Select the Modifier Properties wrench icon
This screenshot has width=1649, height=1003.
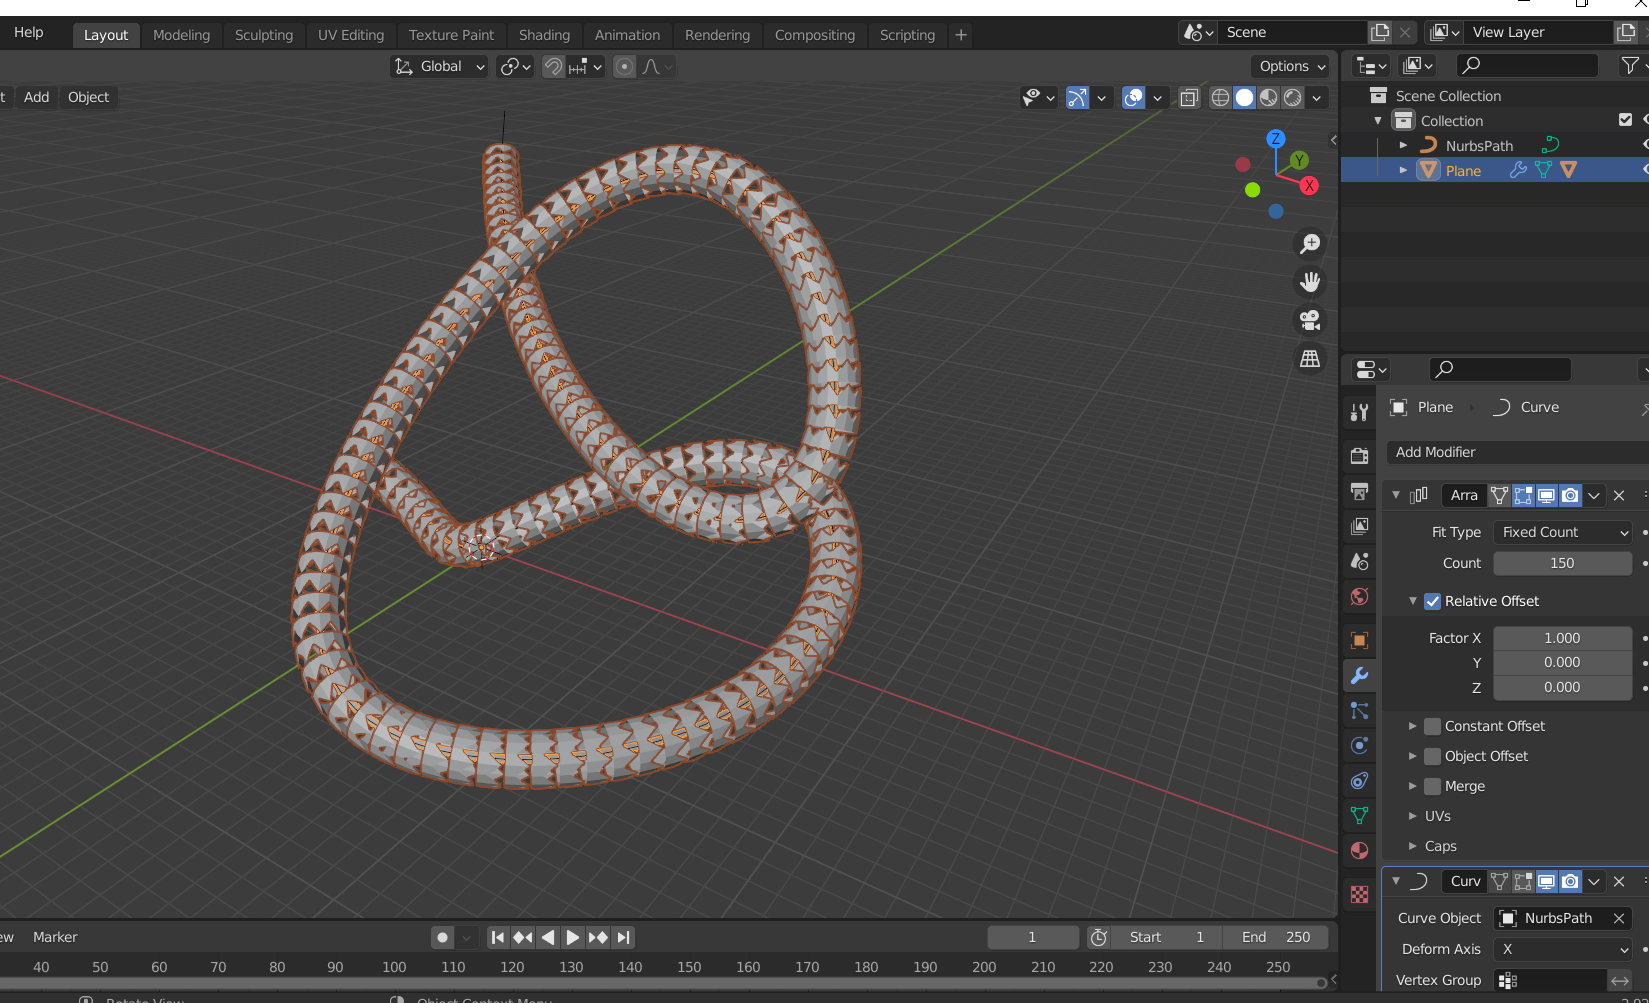1358,675
